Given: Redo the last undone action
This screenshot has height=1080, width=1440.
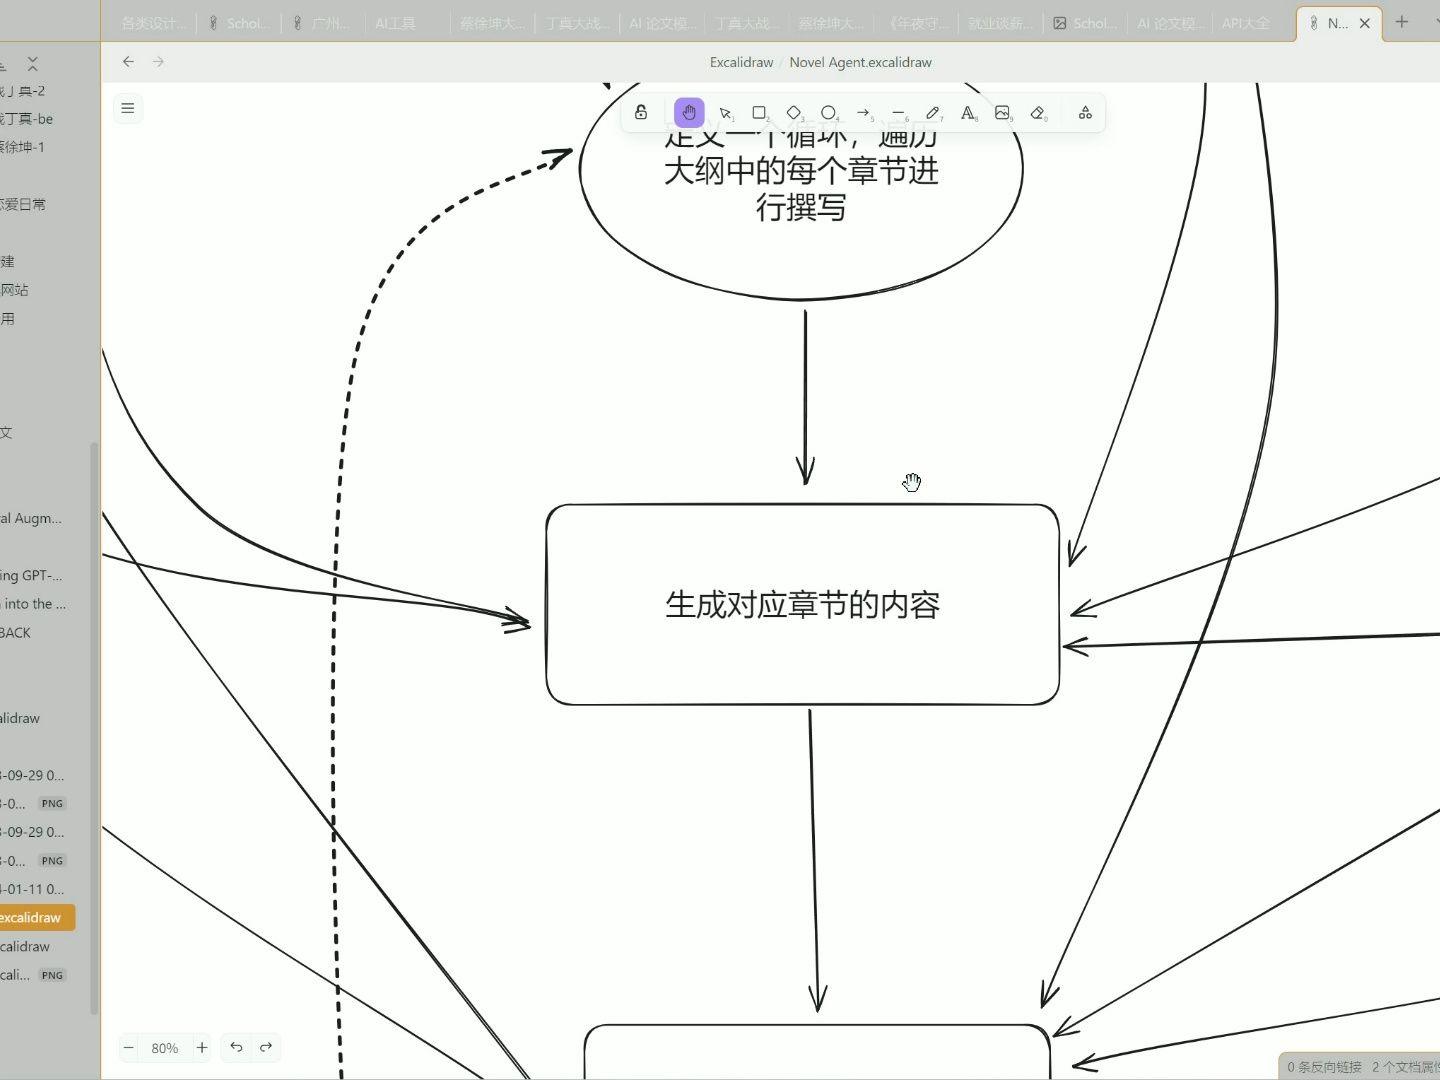Looking at the screenshot, I should [x=266, y=1047].
